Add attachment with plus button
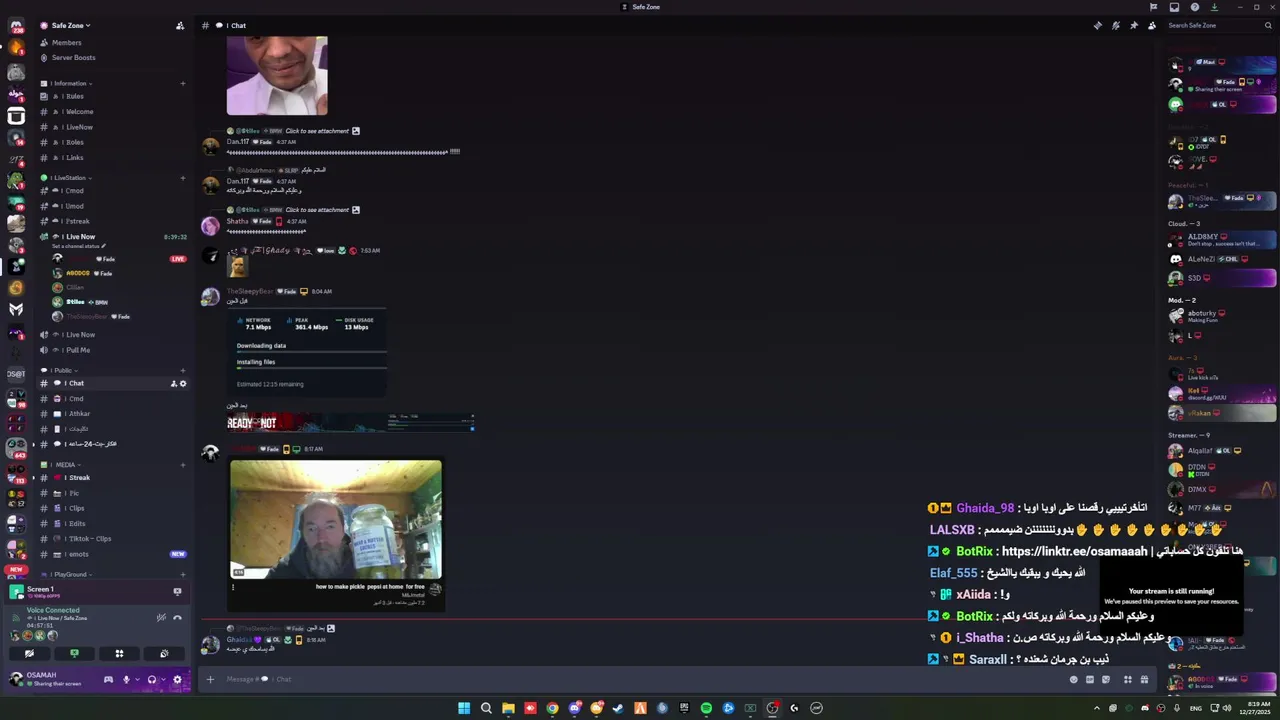1280x720 pixels. 210,679
